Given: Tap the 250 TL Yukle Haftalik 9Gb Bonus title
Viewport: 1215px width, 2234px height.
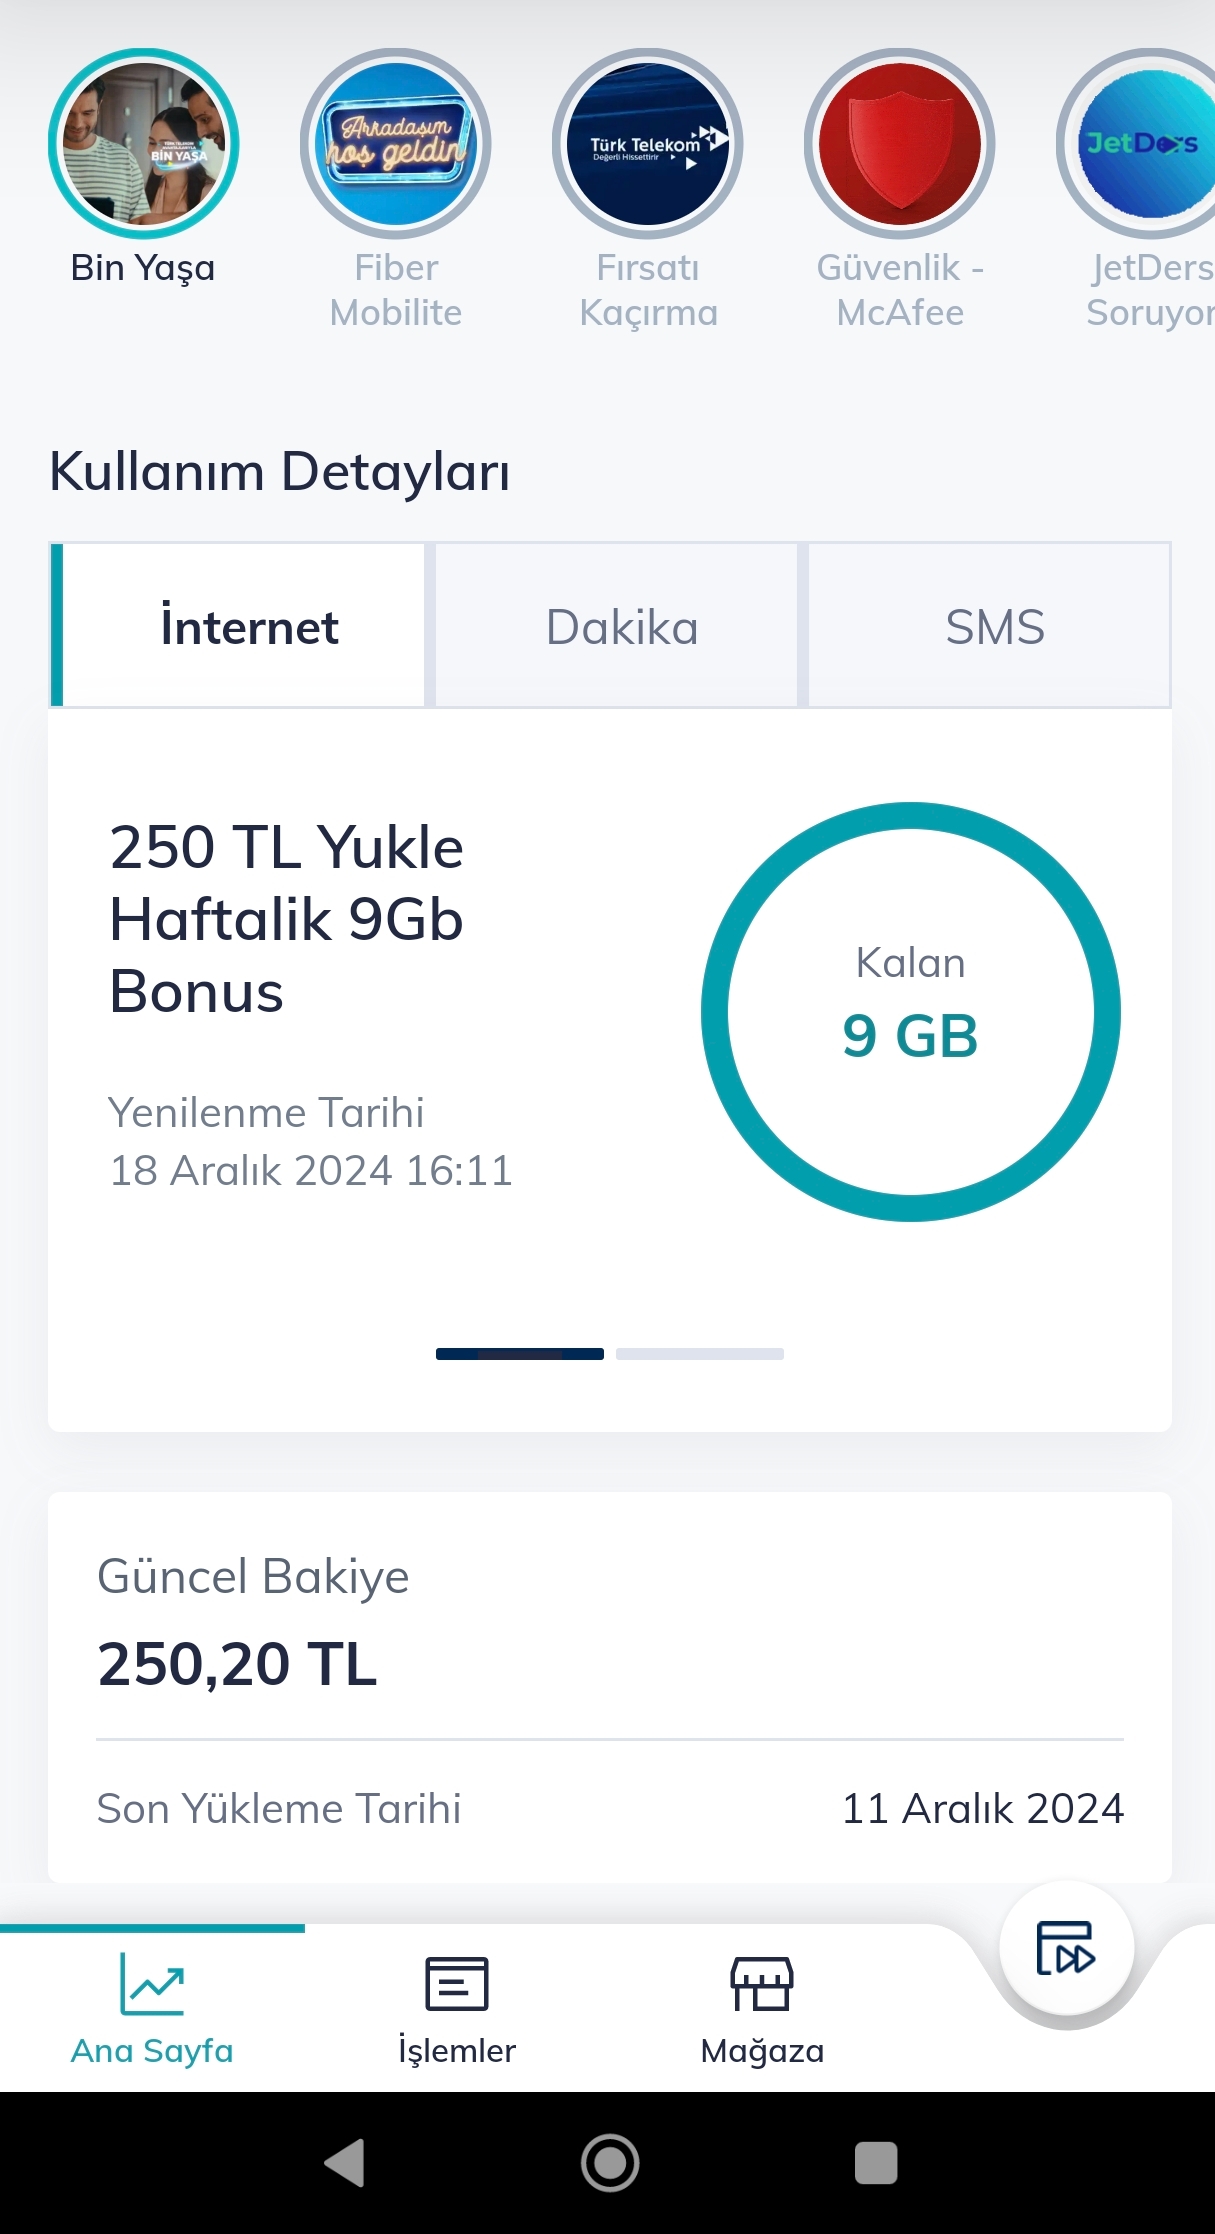Looking at the screenshot, I should [286, 919].
